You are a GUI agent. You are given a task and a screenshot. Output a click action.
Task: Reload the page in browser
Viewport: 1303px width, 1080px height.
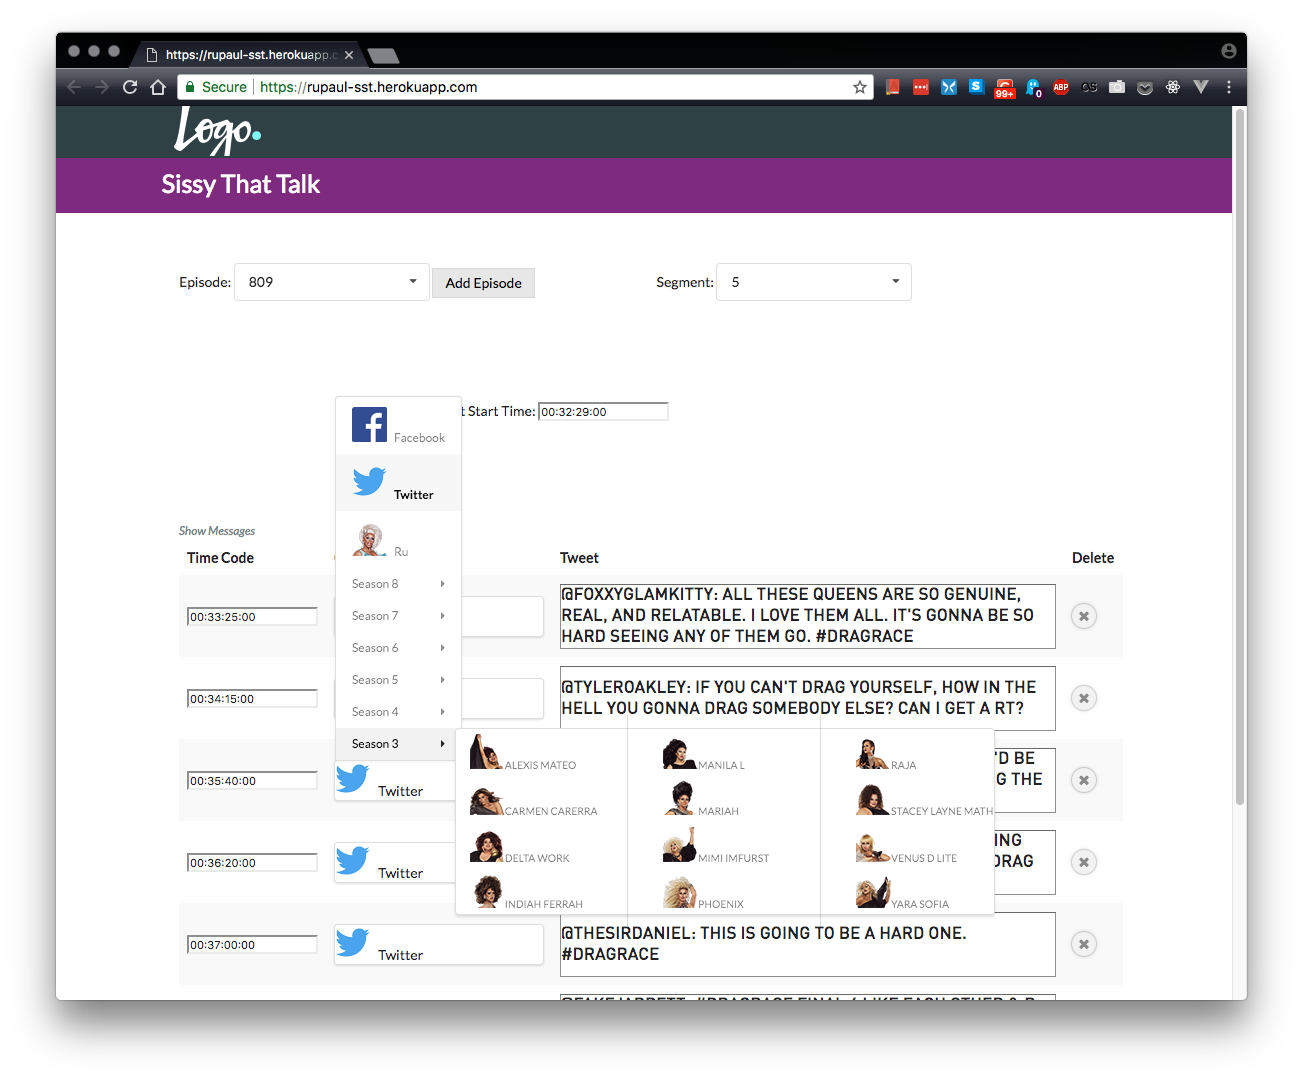coord(130,87)
